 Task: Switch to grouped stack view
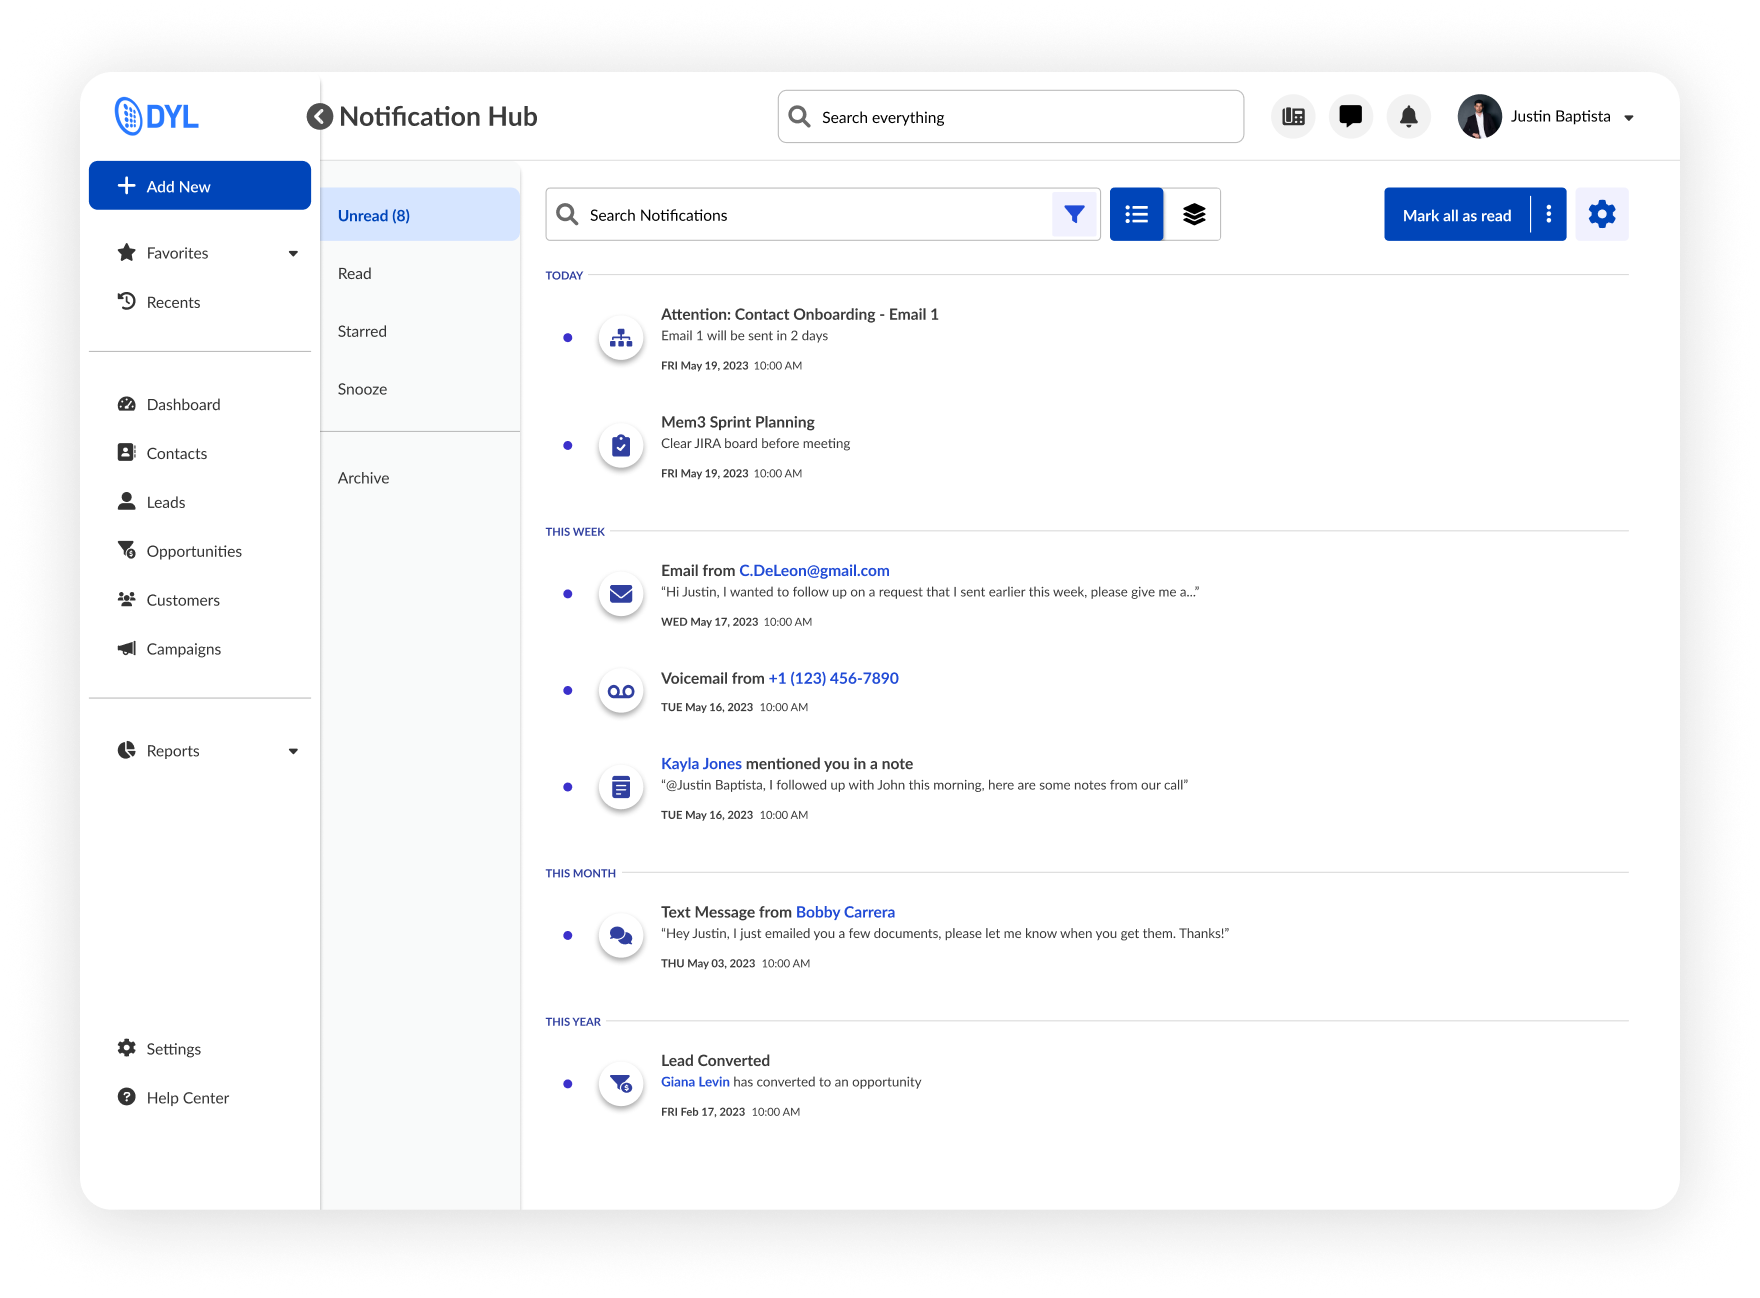tap(1193, 214)
